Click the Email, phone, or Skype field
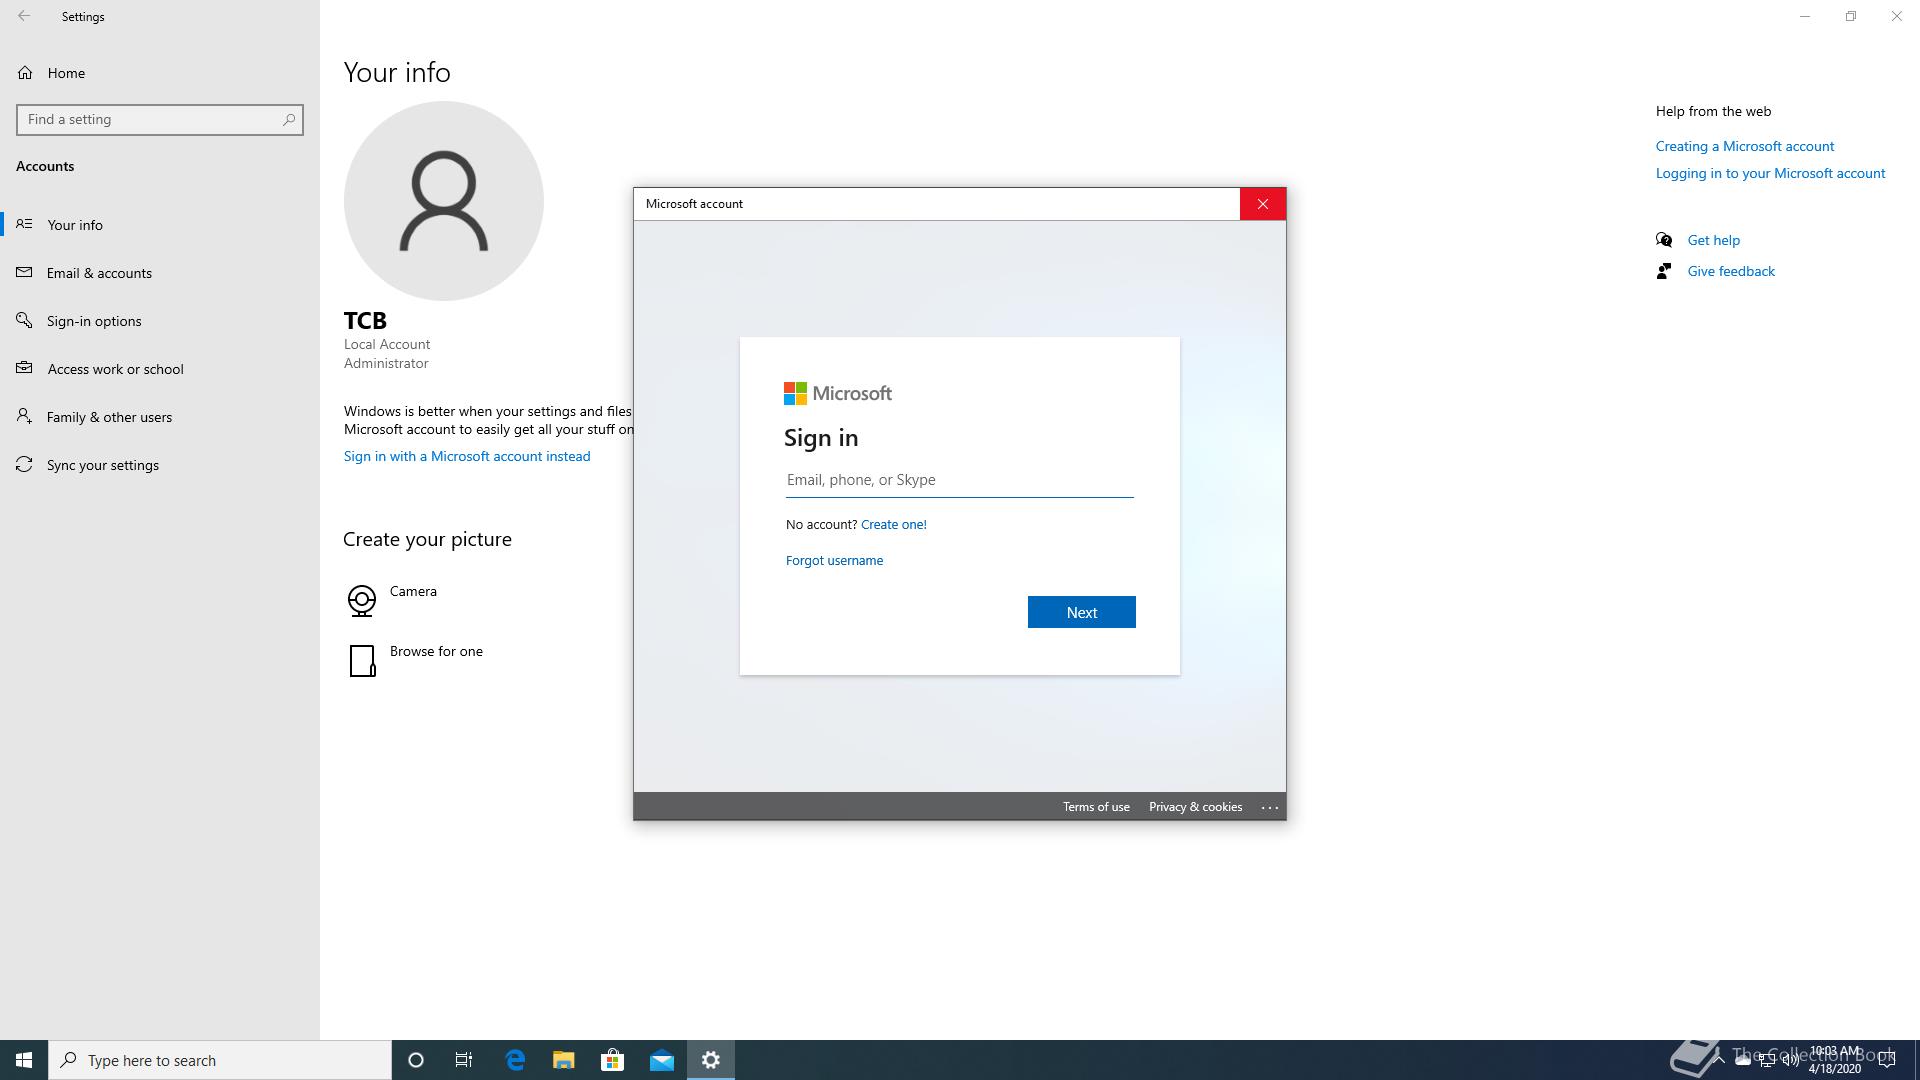This screenshot has height=1080, width=1920. click(959, 480)
